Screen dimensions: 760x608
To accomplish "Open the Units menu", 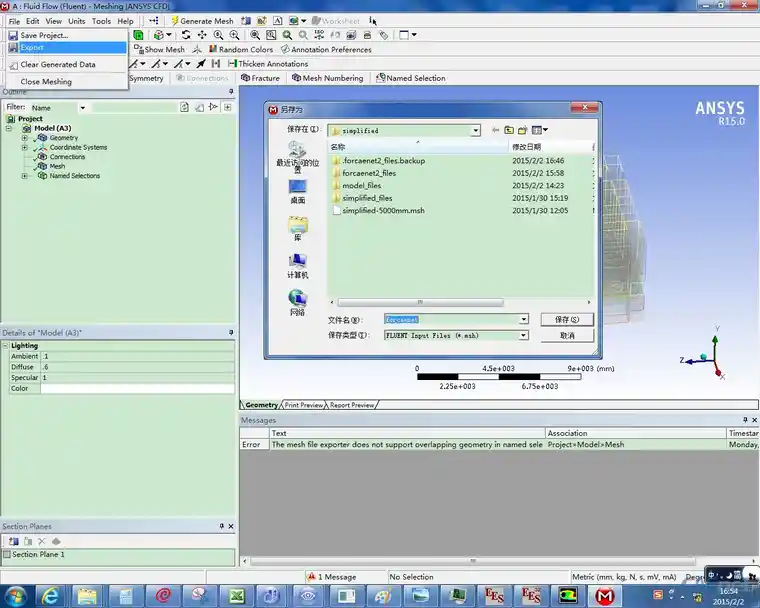I will pyautogui.click(x=77, y=21).
